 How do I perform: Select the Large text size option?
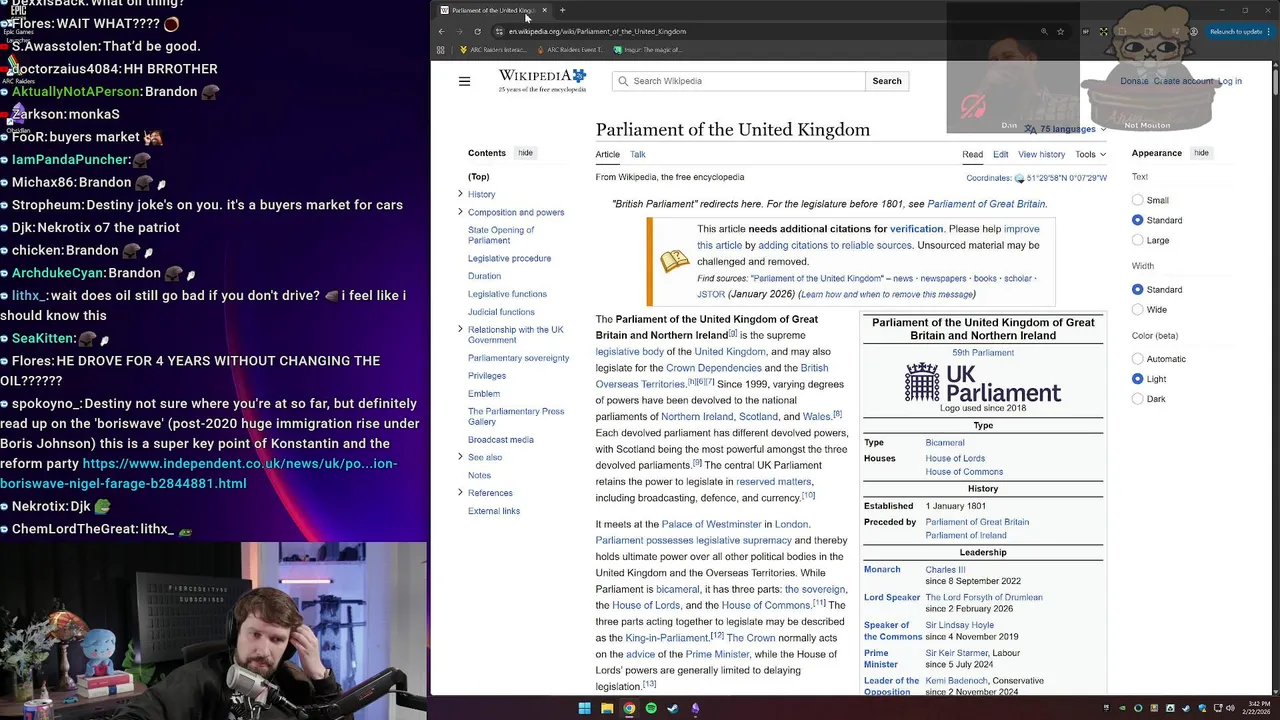pos(1137,240)
